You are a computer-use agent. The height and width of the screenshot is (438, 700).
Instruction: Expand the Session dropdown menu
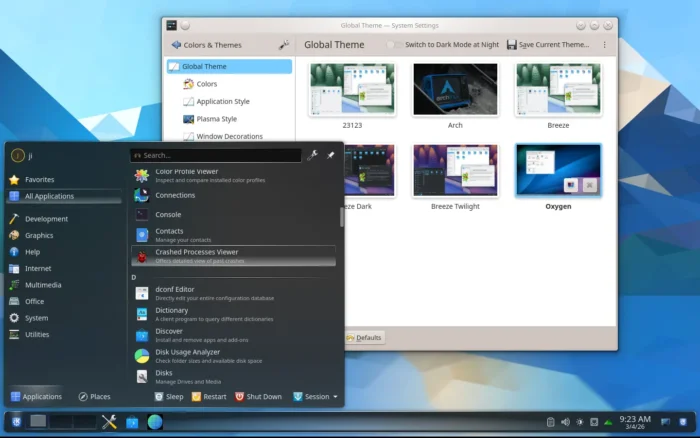(x=315, y=397)
